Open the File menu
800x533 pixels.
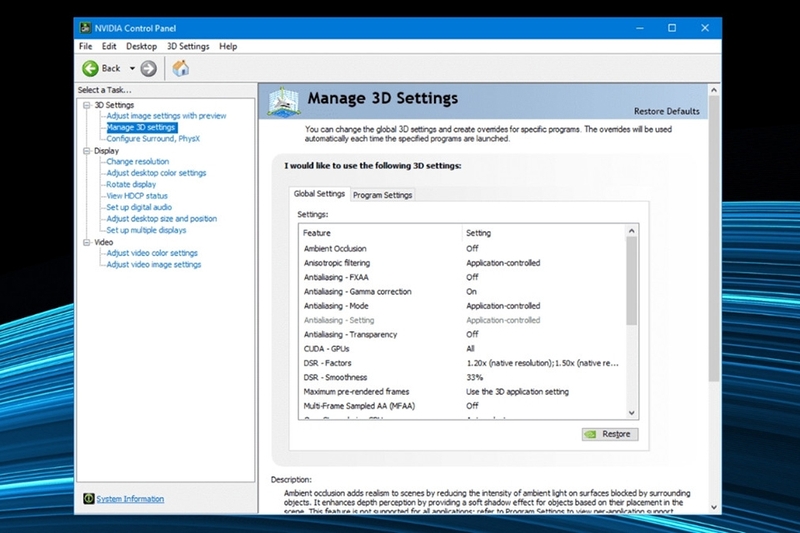[86, 46]
